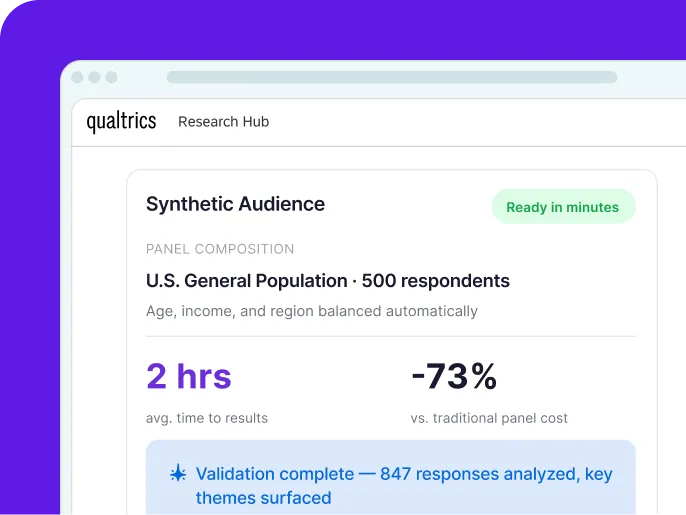This screenshot has width=686, height=515.
Task: Click the green Ready in minutes badge
Action: (x=562, y=207)
